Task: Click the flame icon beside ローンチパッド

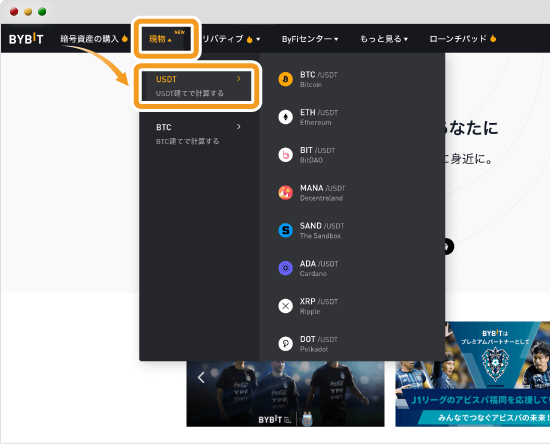Action: pos(493,38)
